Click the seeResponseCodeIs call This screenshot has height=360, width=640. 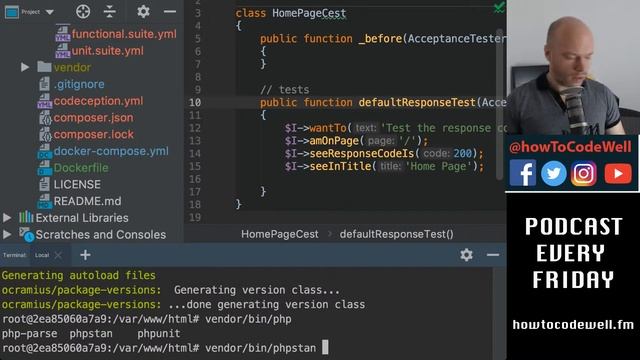tap(361, 153)
